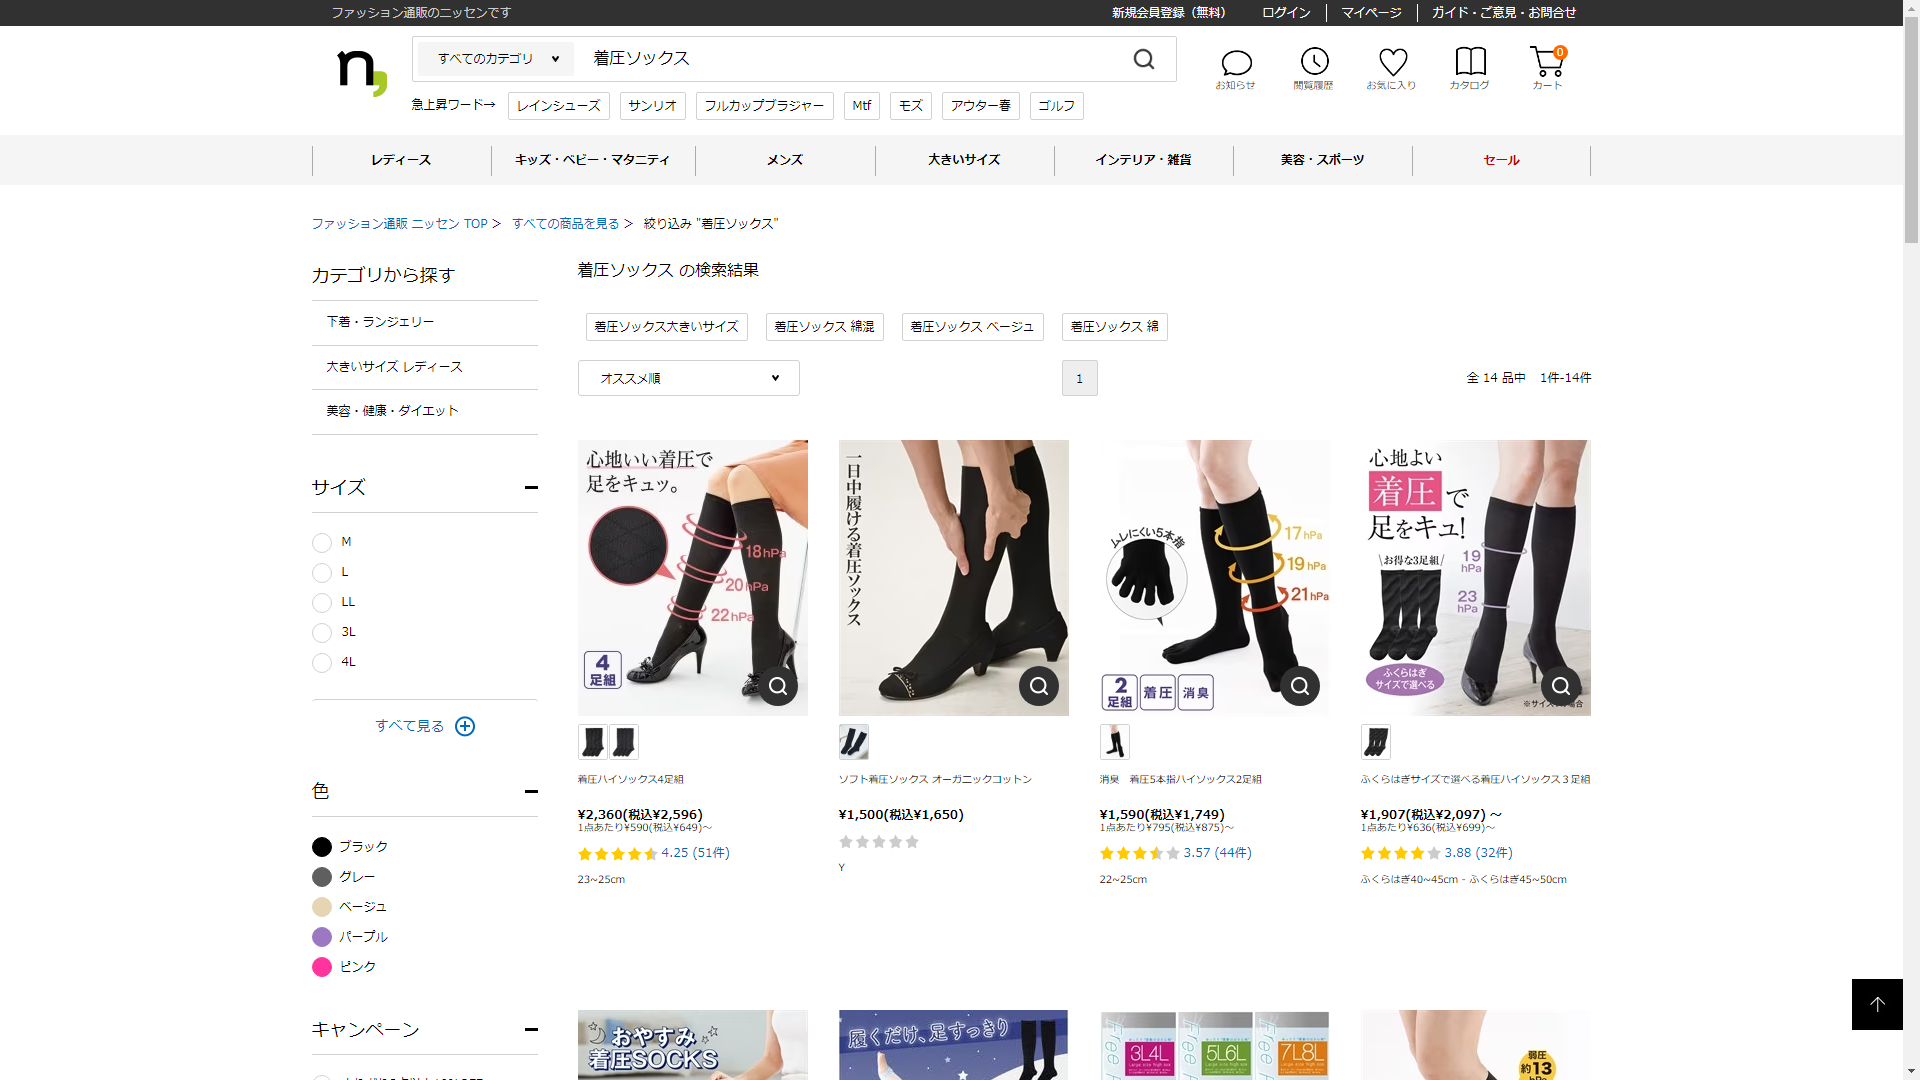
Task: Open the セール navigation tab
Action: pos(1501,160)
